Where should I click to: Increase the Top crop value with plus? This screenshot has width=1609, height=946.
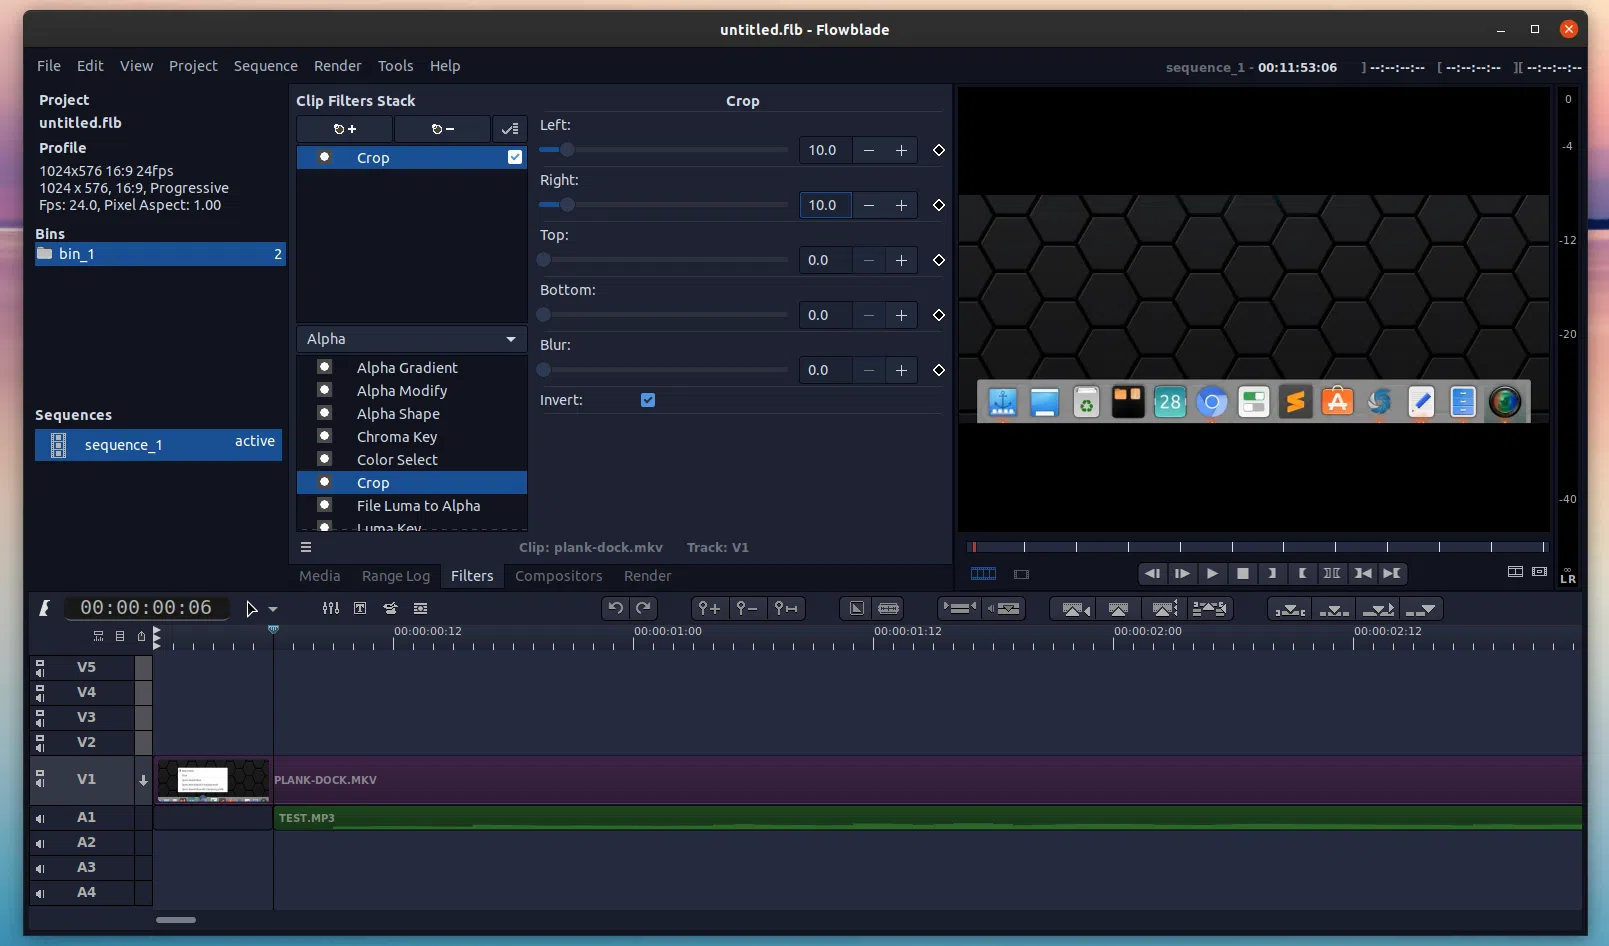[901, 260]
